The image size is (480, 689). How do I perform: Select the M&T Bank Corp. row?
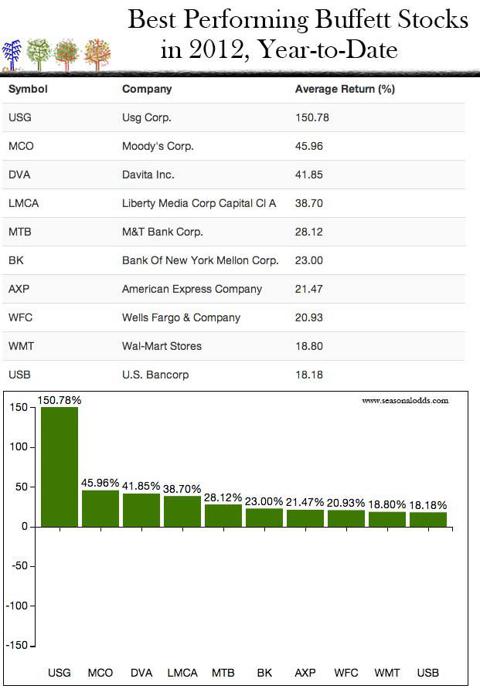point(233,232)
